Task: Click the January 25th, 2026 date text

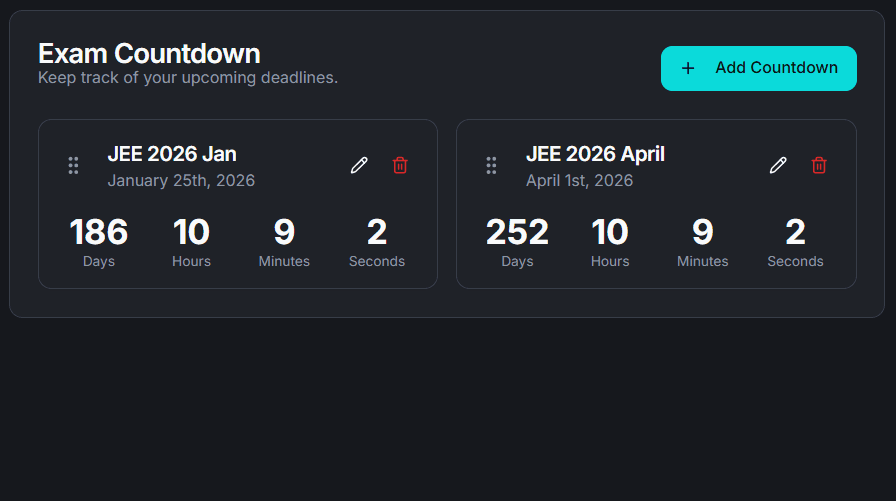Action: [181, 181]
